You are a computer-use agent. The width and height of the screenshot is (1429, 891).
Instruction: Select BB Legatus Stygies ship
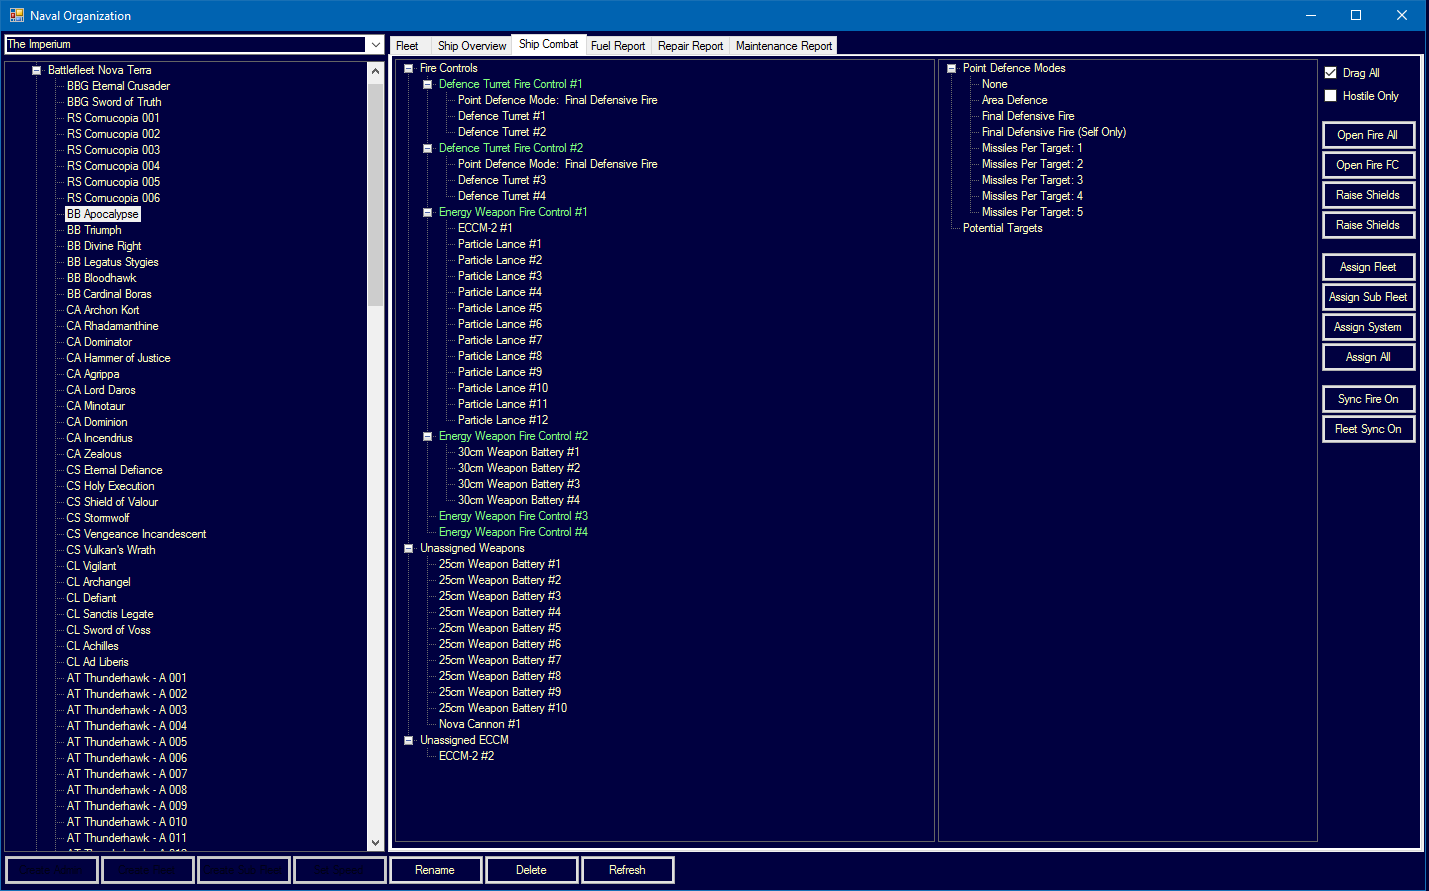[112, 262]
